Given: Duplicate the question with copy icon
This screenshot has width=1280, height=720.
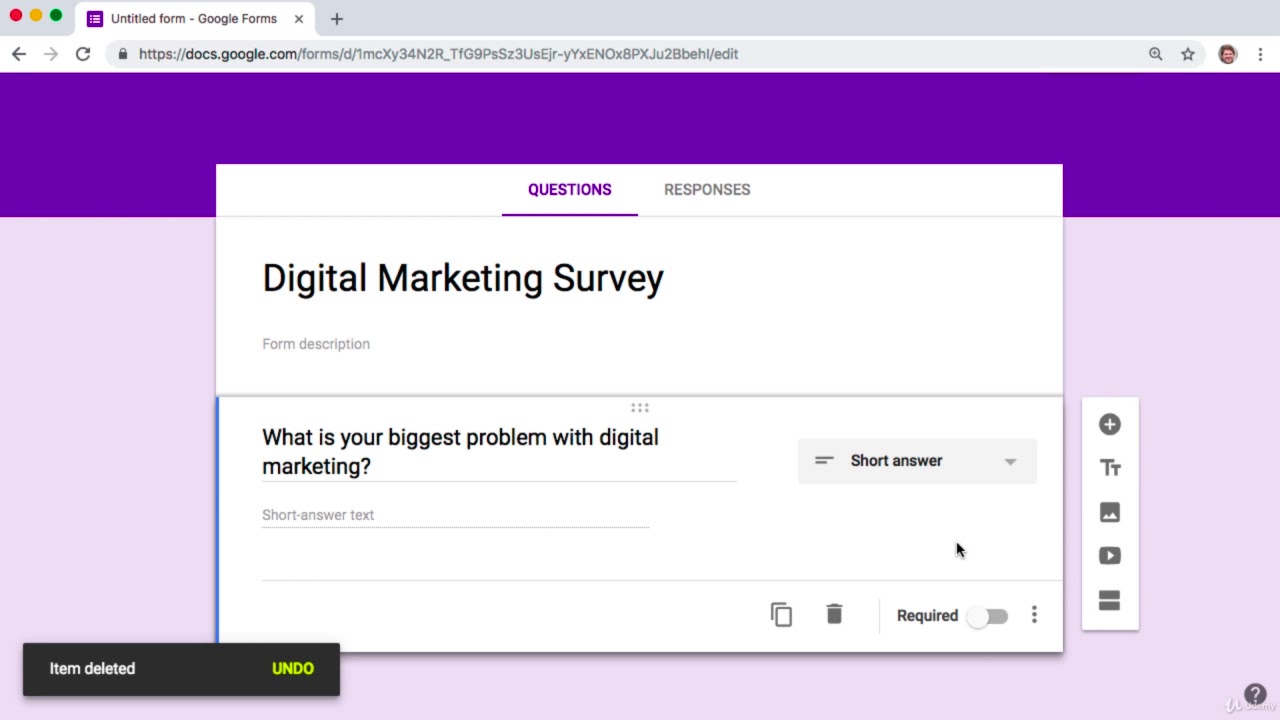Looking at the screenshot, I should 781,615.
